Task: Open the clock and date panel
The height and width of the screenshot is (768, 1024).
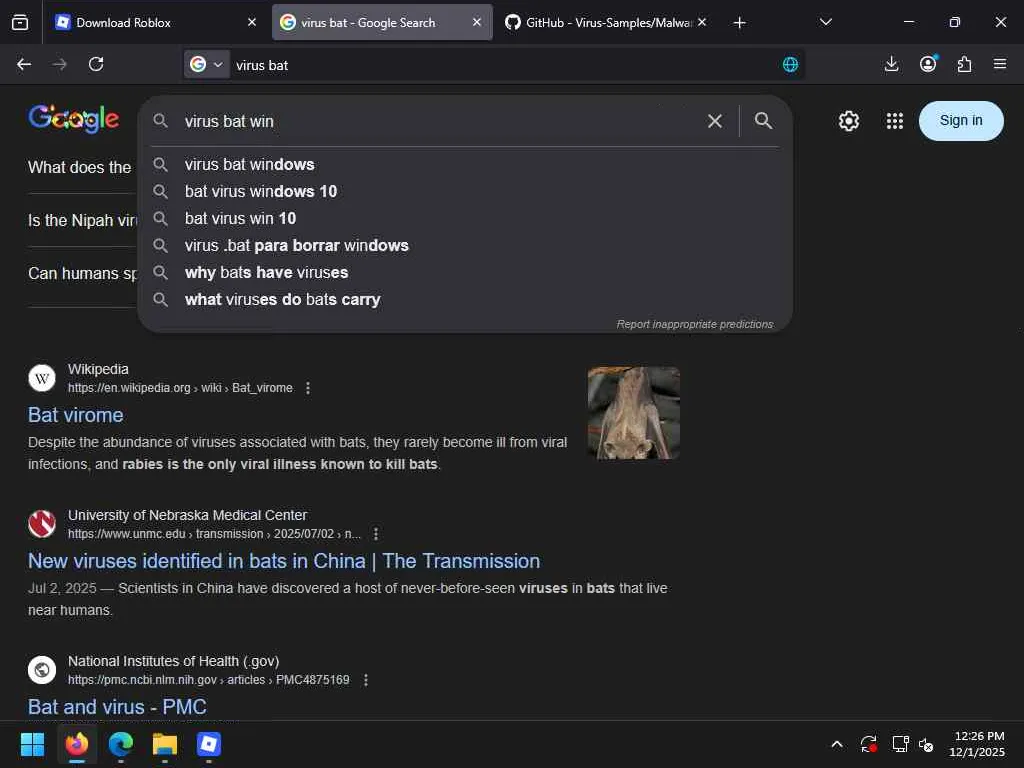Action: pos(977,744)
